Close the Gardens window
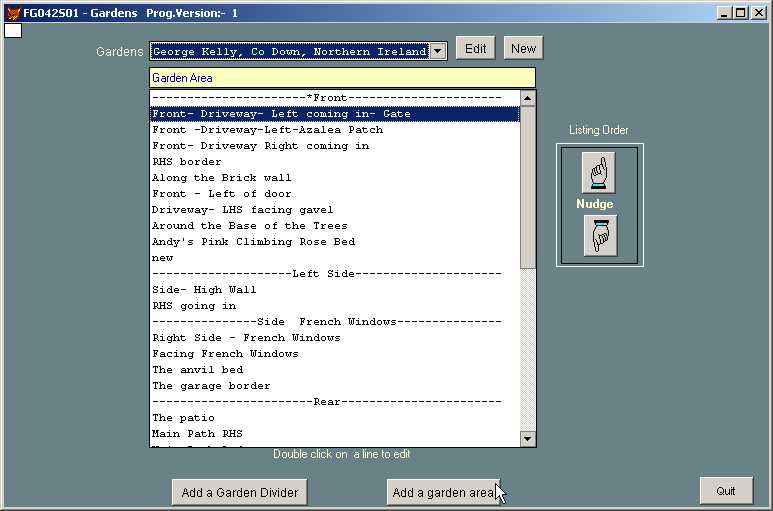Screen dimensions: 773x511 (759, 13)
